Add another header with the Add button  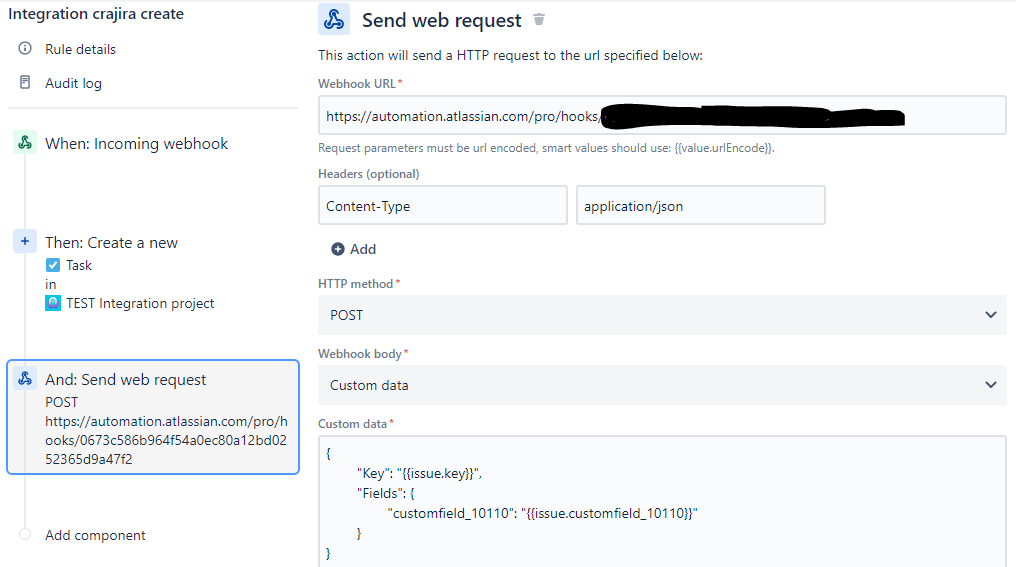pos(354,249)
